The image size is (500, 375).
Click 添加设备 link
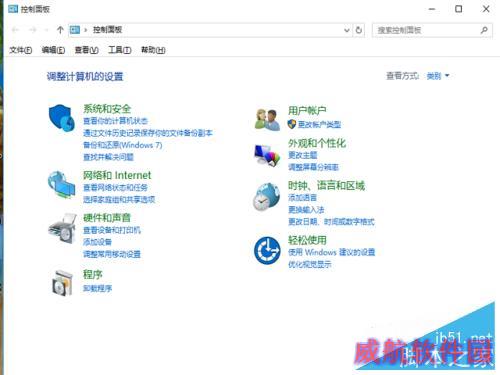coord(97,242)
